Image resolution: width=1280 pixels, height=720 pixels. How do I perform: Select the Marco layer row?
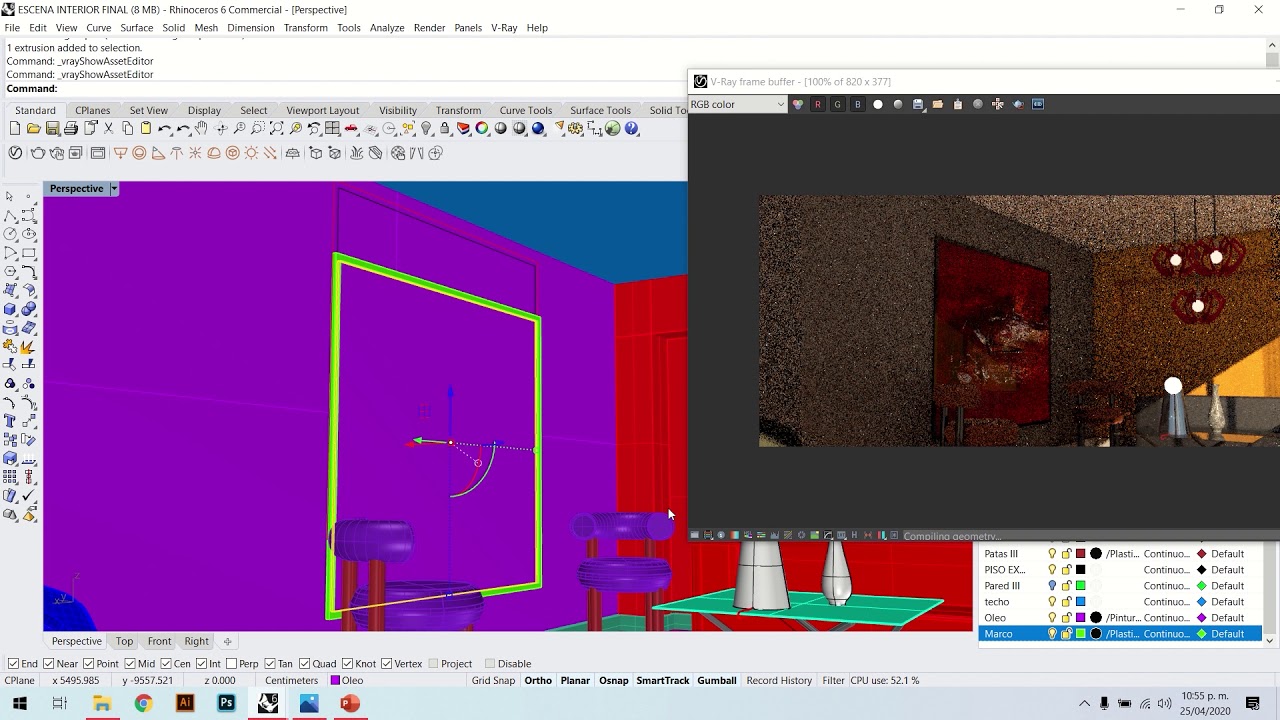coord(1121,634)
